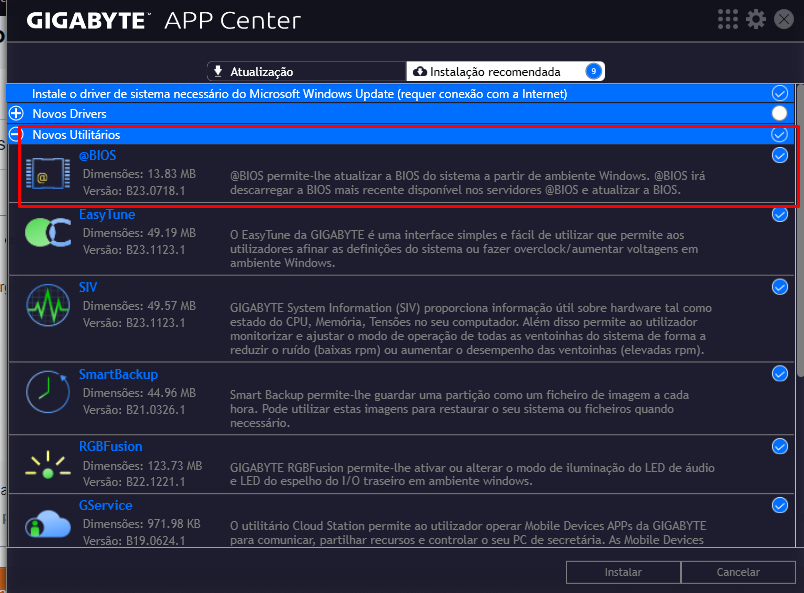Click the GService title link

[x=105, y=505]
